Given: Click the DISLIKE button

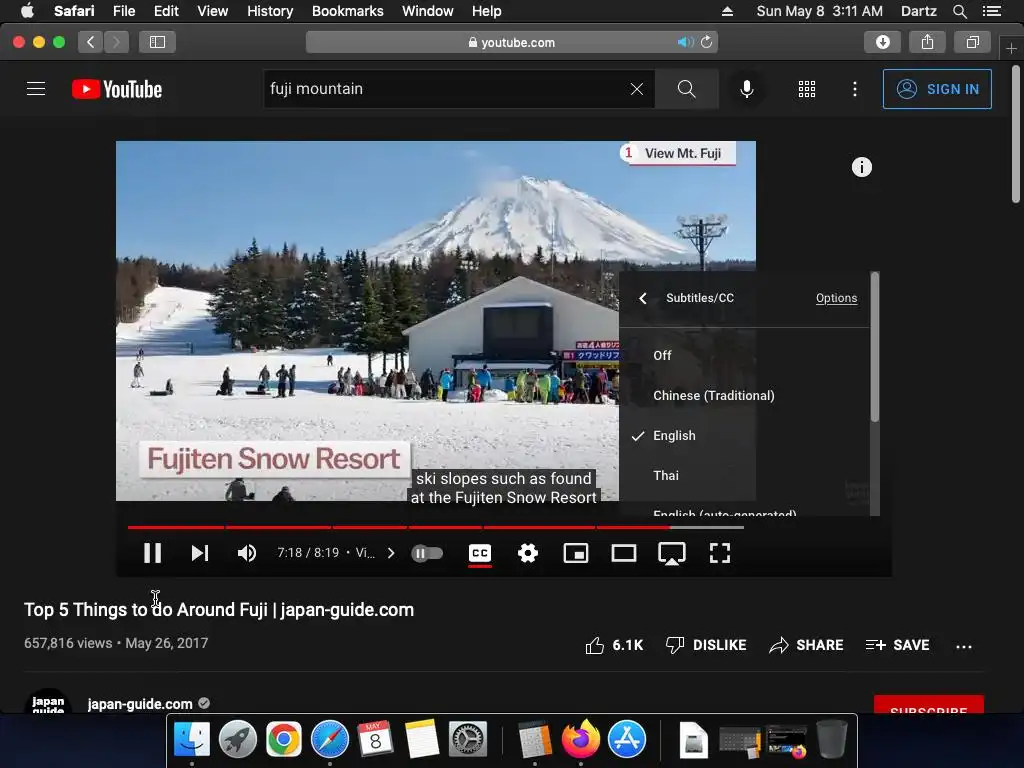Looking at the screenshot, I should click(x=706, y=645).
